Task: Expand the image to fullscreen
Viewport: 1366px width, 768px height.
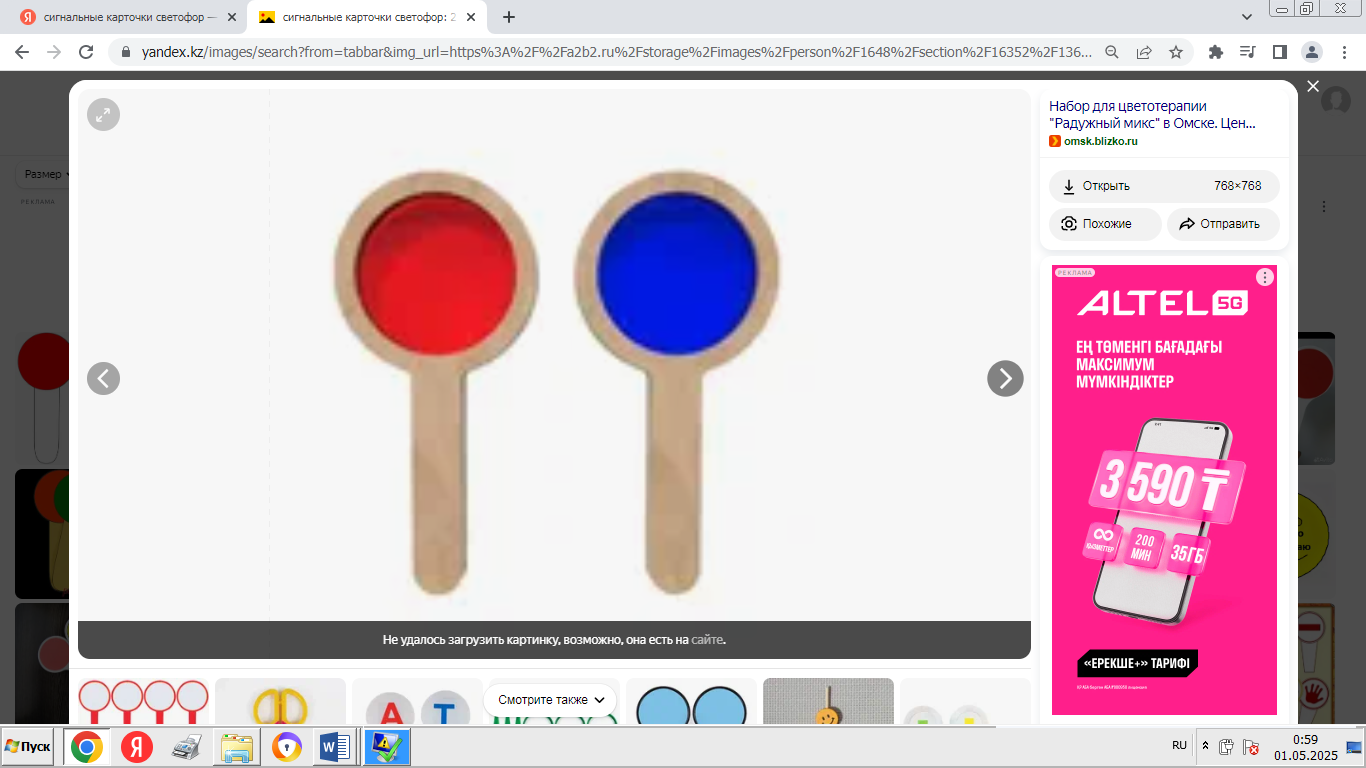Action: click(103, 115)
